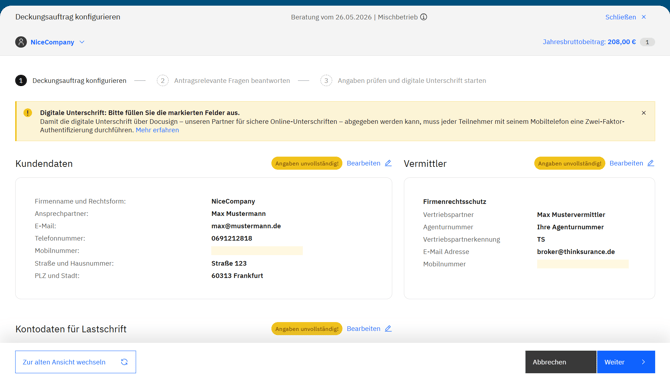The width and height of the screenshot is (670, 381).
Task: Click Angaben unvollständig badge for Vermittler
Action: point(570,163)
